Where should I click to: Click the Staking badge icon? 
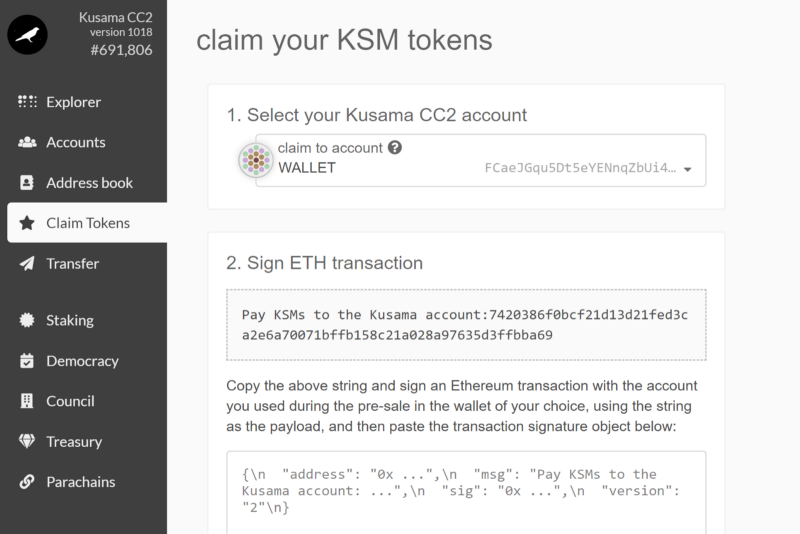(27, 320)
